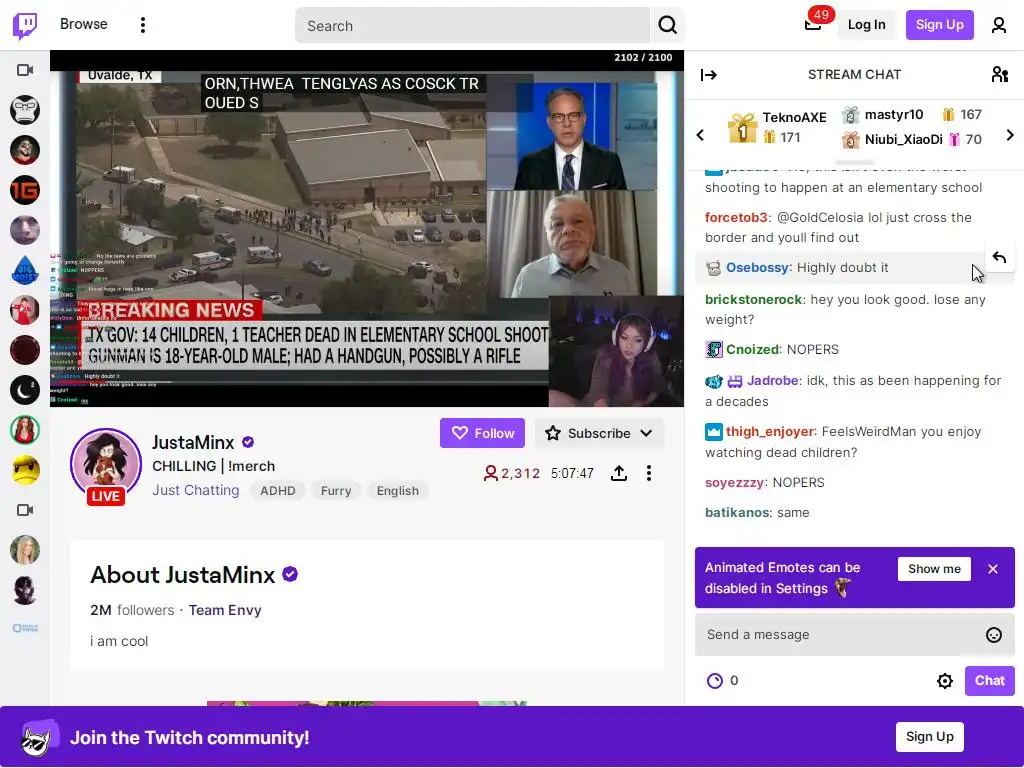Click the reply arrow on Osebossy's message
This screenshot has width=1024, height=768.
(999, 257)
